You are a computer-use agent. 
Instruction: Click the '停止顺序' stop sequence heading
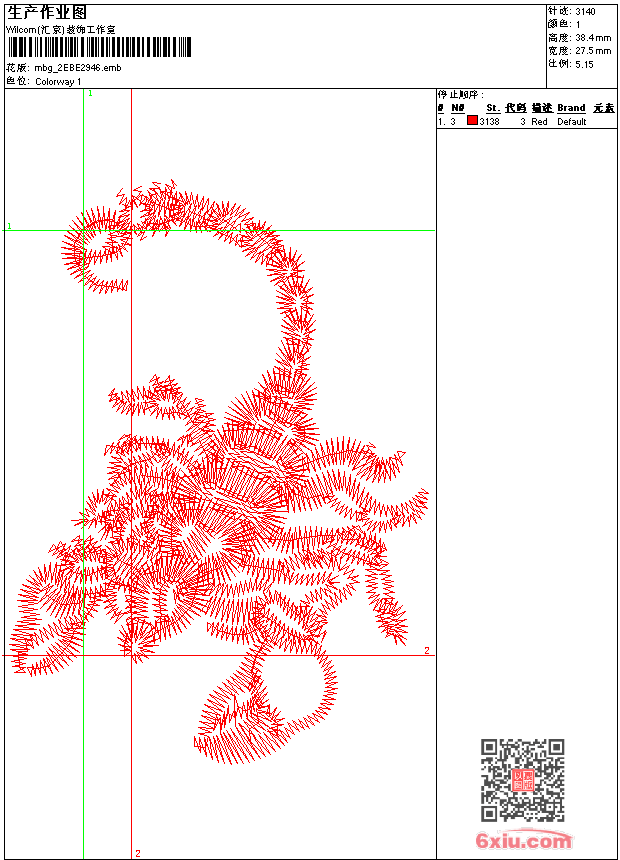[x=461, y=94]
